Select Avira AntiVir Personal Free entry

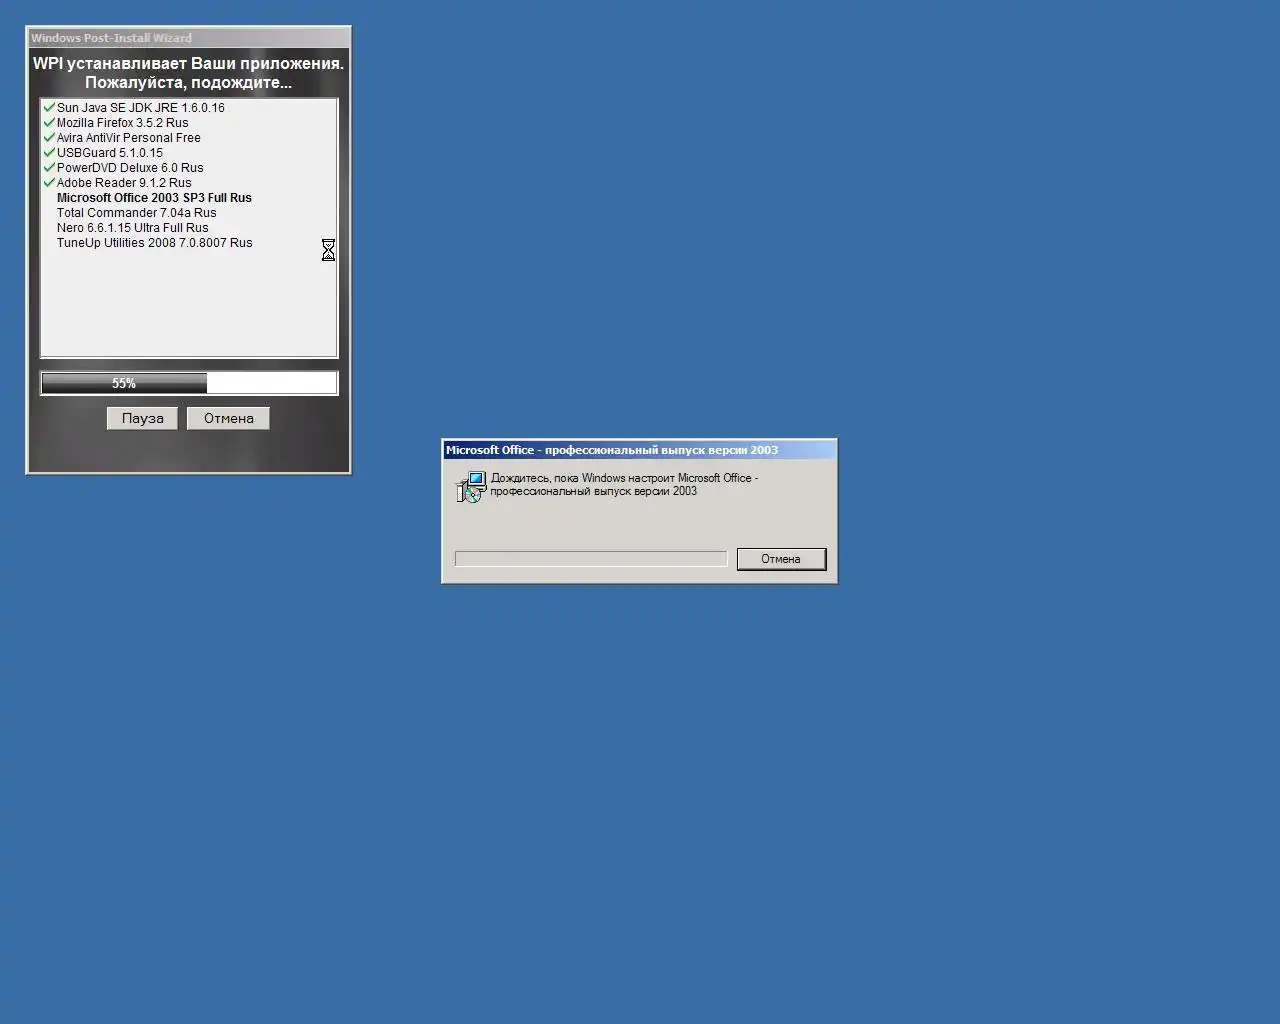click(x=129, y=138)
